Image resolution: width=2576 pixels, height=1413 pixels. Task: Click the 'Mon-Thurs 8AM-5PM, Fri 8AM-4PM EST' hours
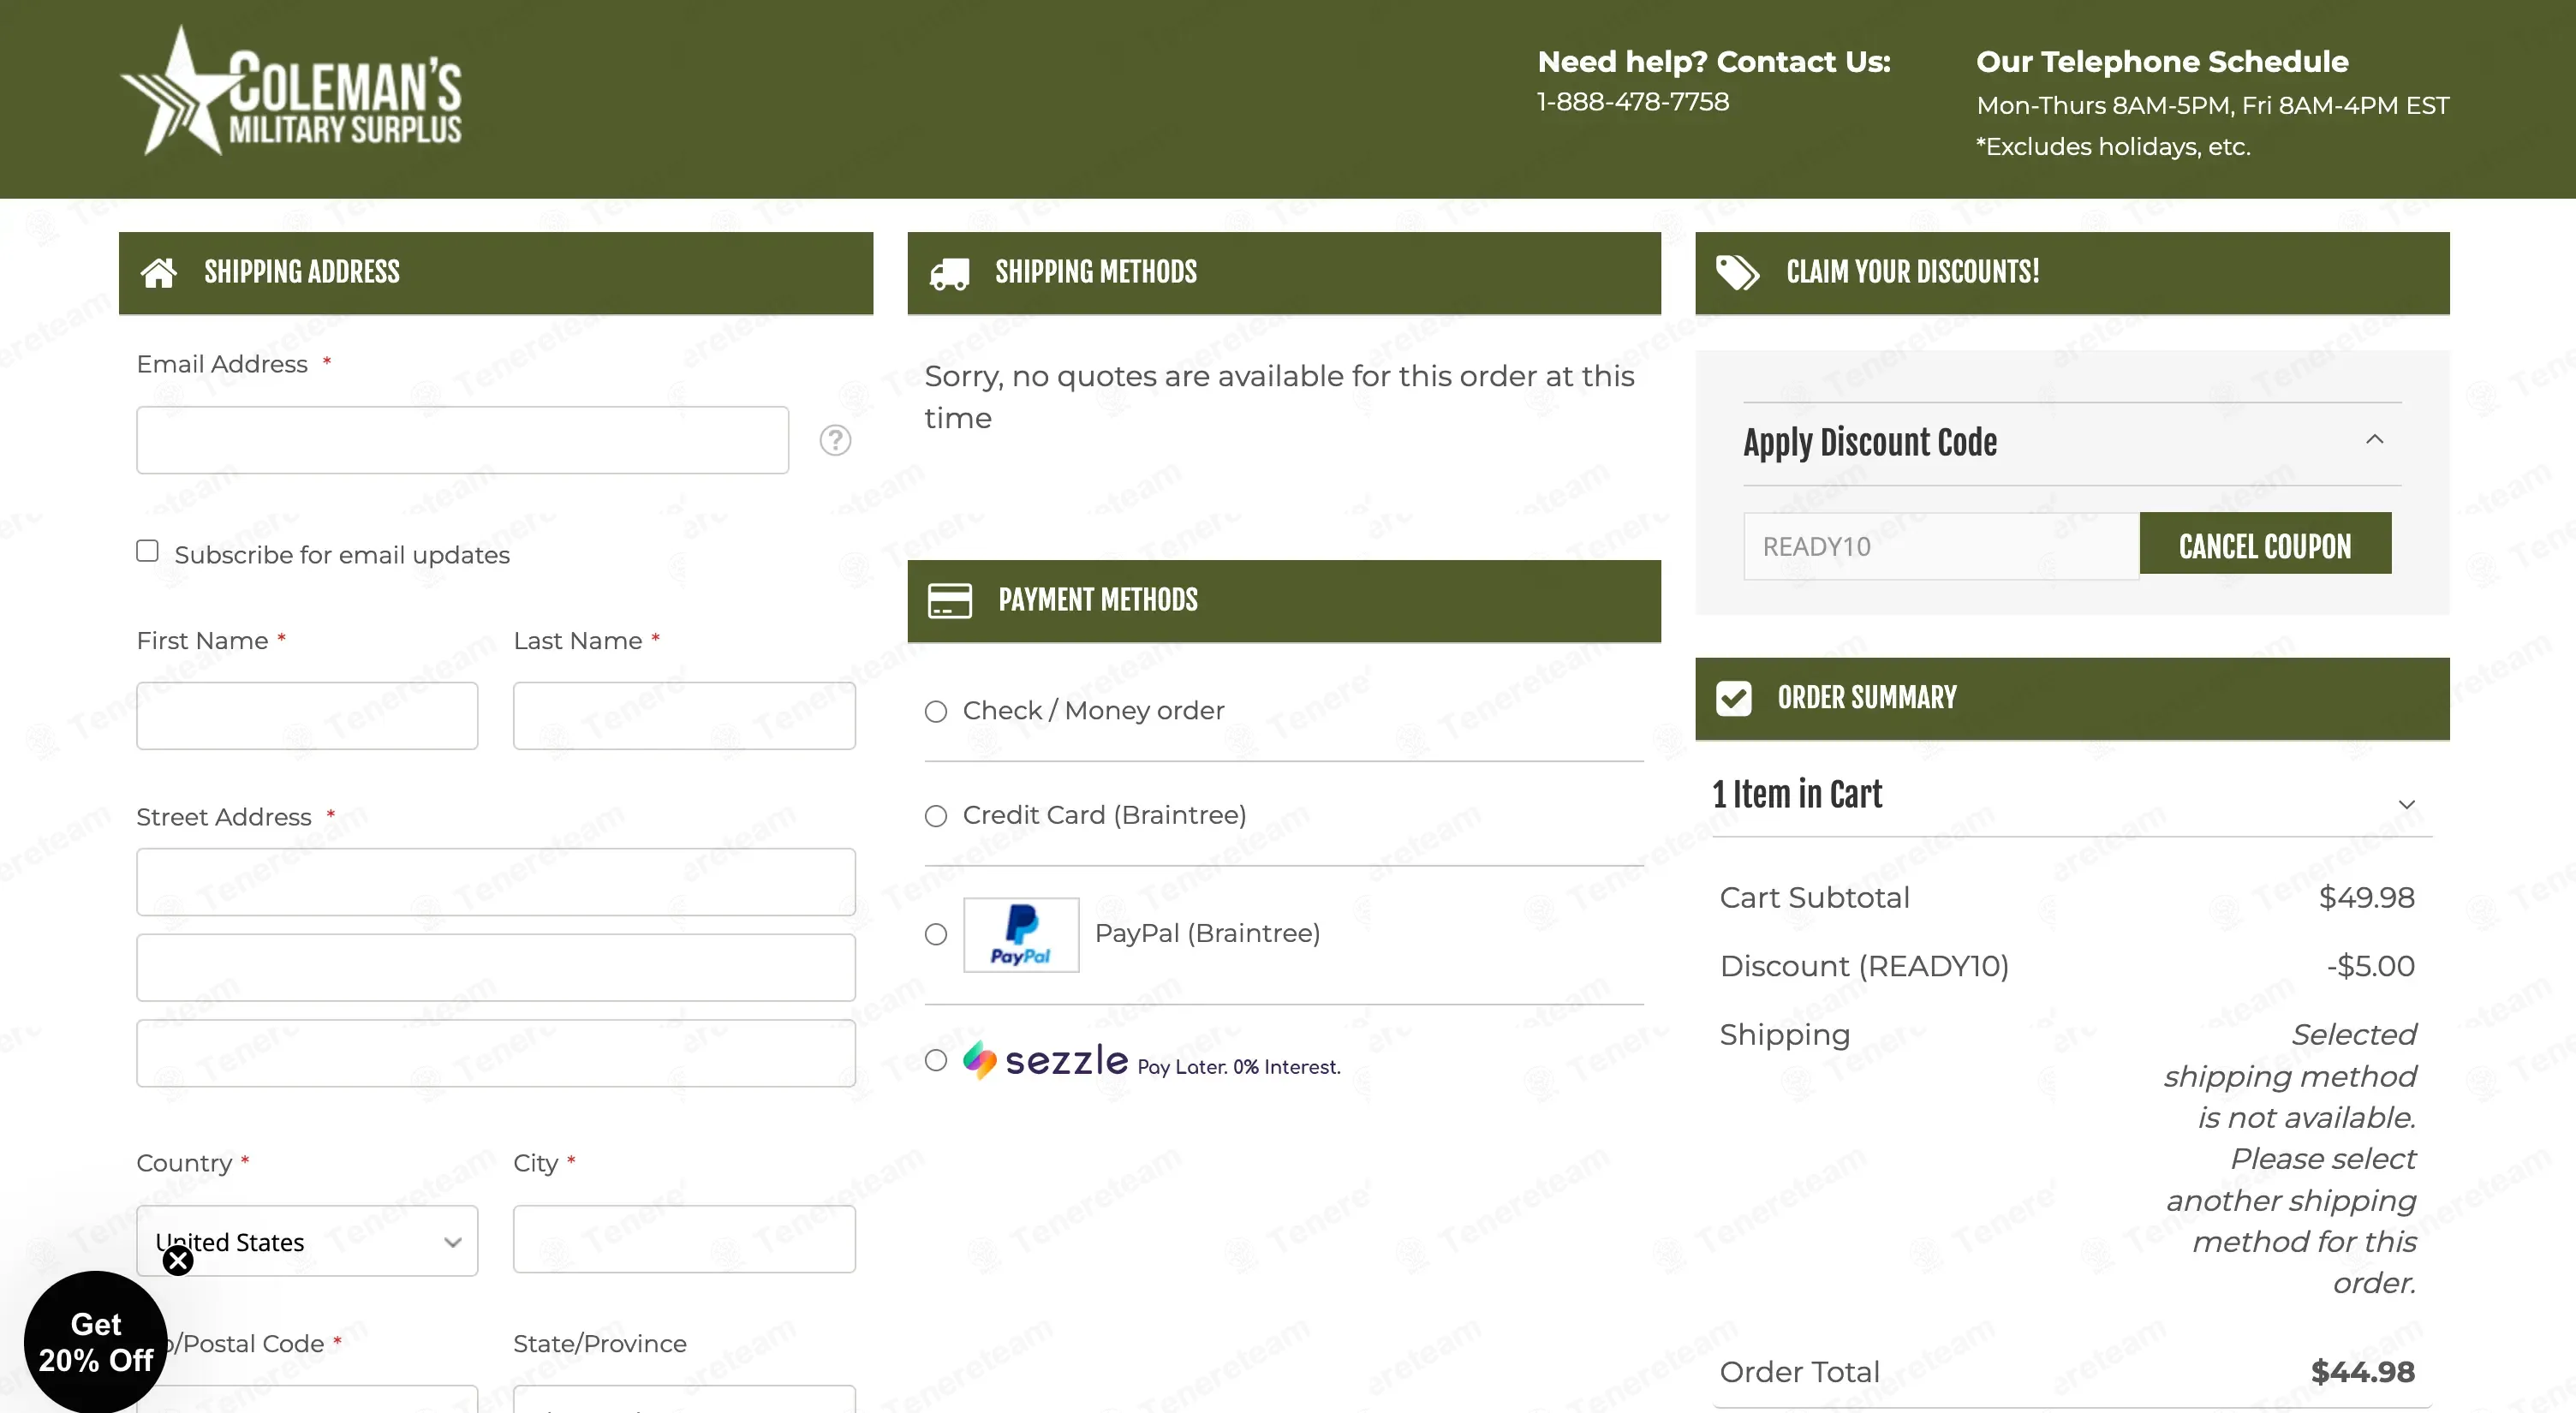click(2213, 106)
